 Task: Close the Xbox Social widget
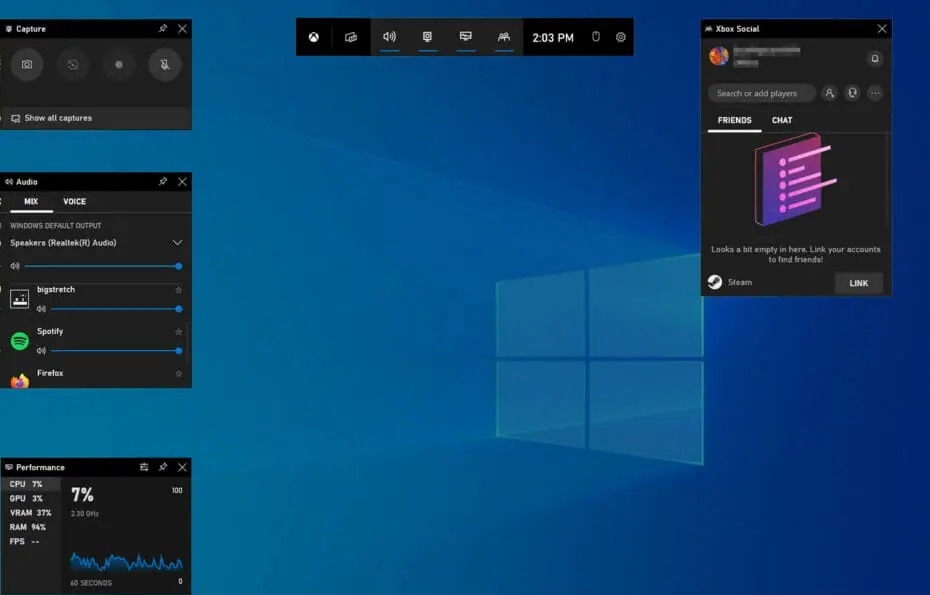tap(882, 28)
